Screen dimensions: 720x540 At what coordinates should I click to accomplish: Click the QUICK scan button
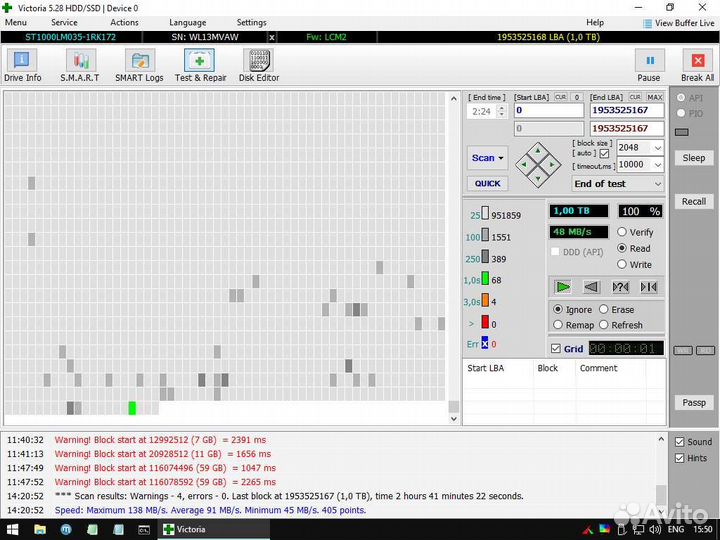[x=487, y=184]
